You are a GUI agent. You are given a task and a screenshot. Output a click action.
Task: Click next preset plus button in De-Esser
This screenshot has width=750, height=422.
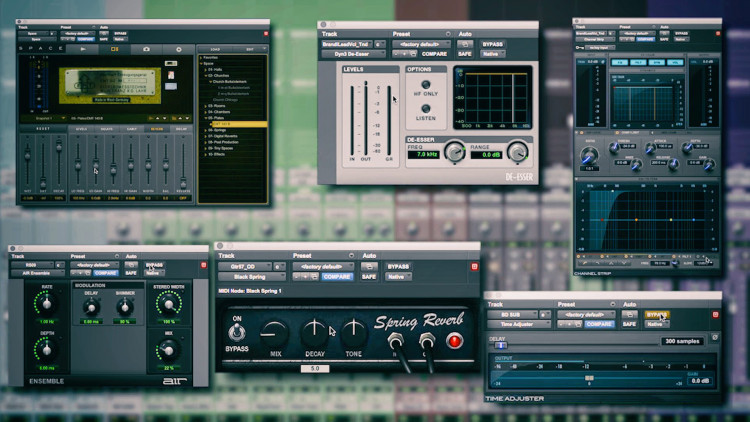pyautogui.click(x=404, y=54)
